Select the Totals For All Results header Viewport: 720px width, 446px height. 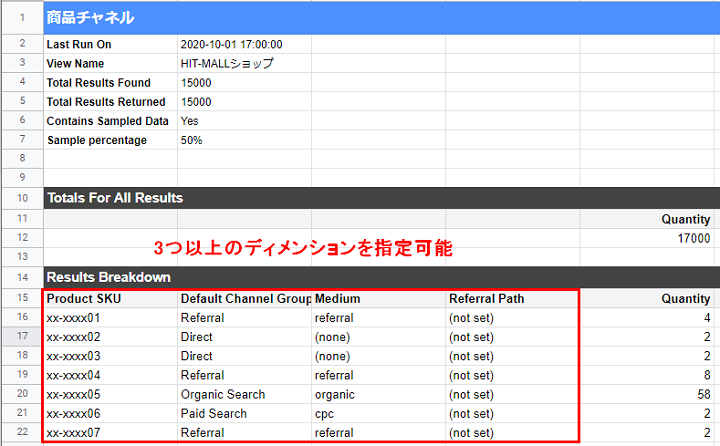tap(115, 198)
